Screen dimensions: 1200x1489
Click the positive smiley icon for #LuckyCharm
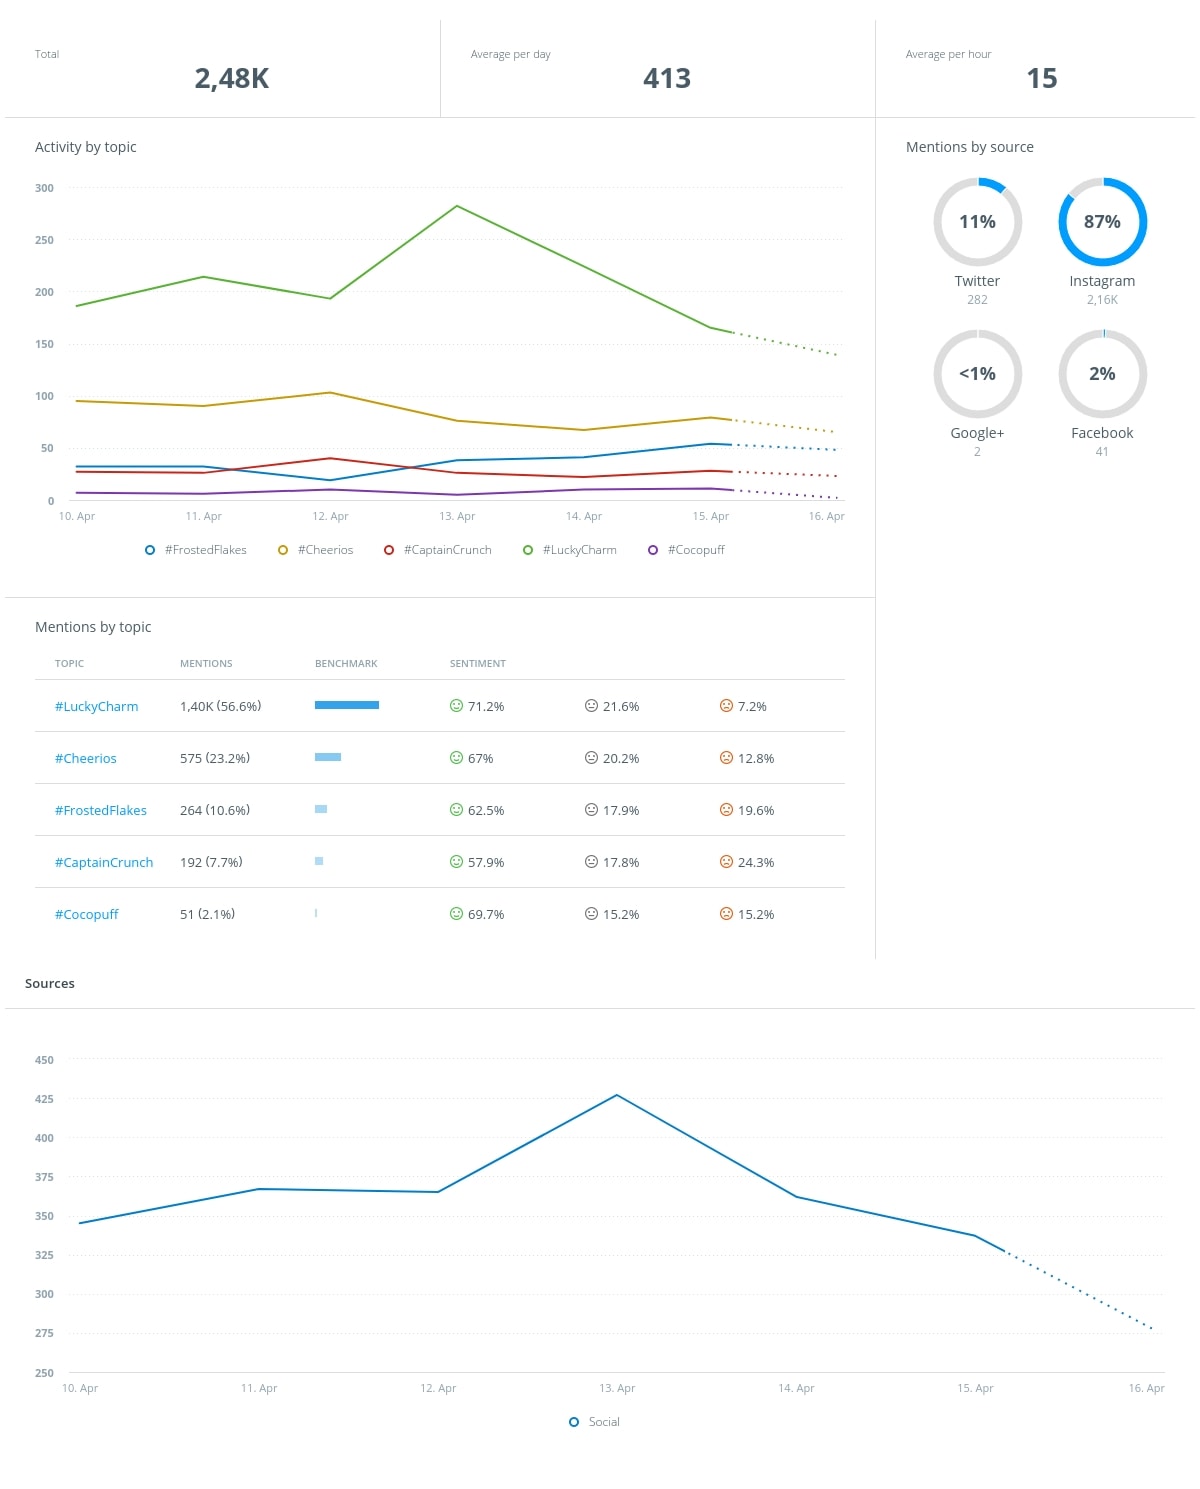456,706
